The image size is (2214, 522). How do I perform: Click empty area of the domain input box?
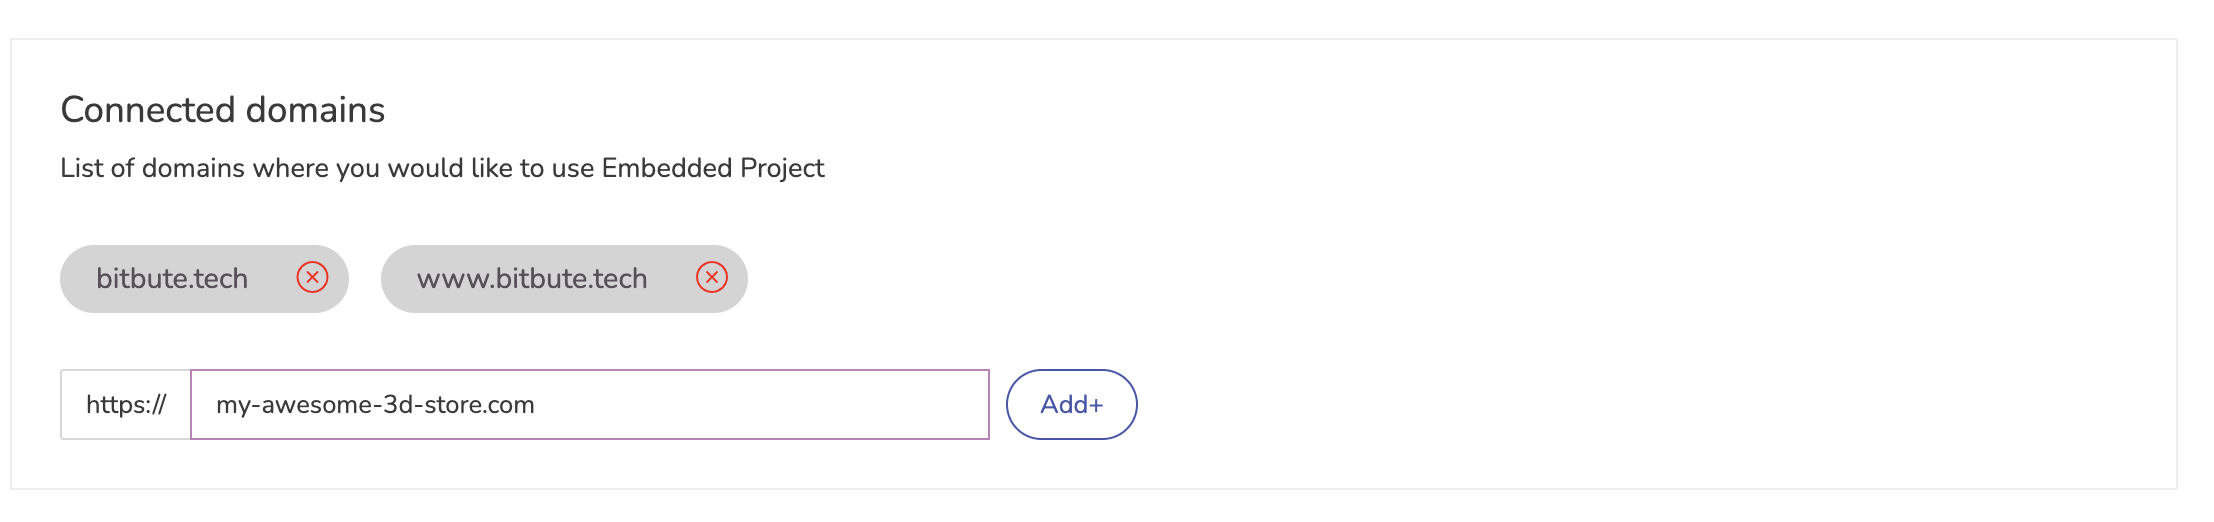tap(760, 404)
